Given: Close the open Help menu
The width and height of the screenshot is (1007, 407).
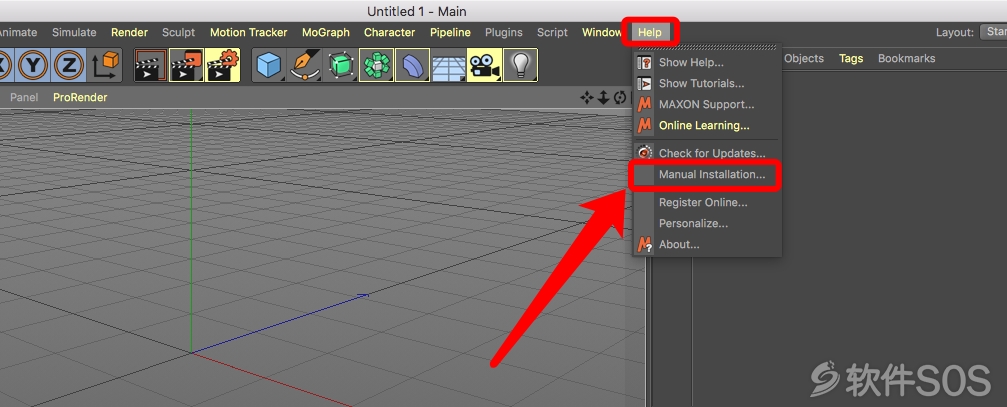Looking at the screenshot, I should [x=650, y=32].
